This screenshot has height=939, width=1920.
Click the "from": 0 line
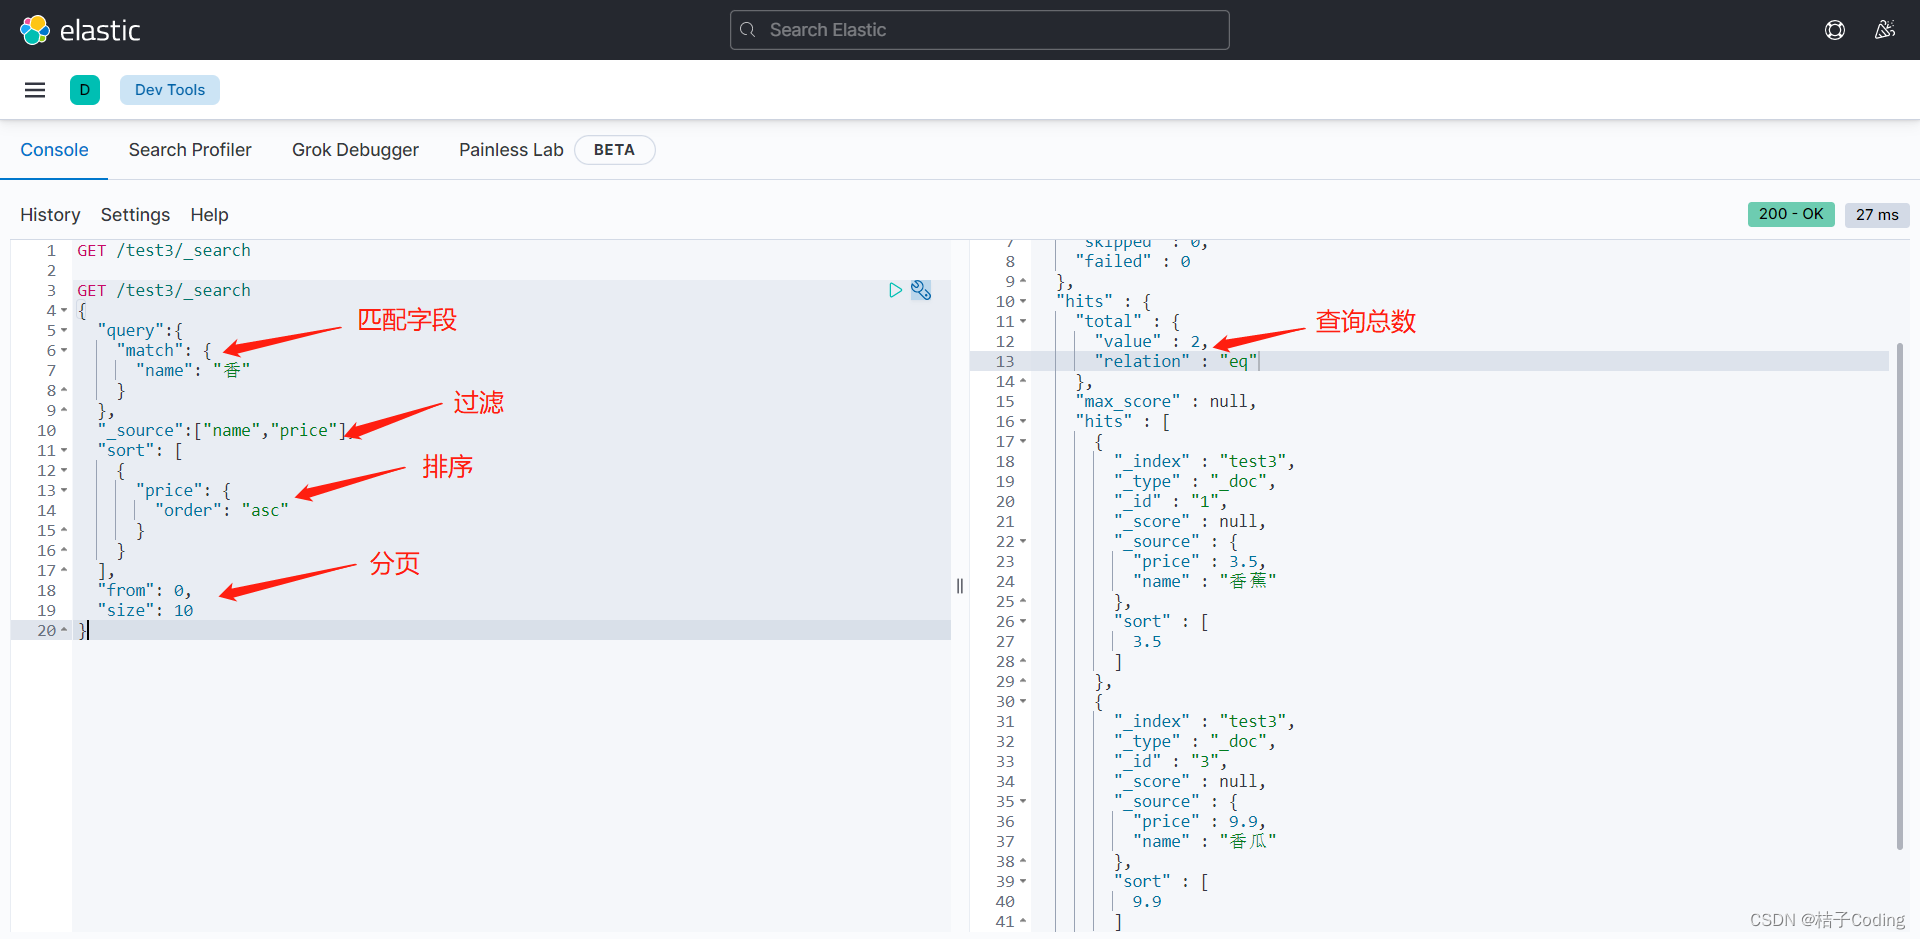144,590
